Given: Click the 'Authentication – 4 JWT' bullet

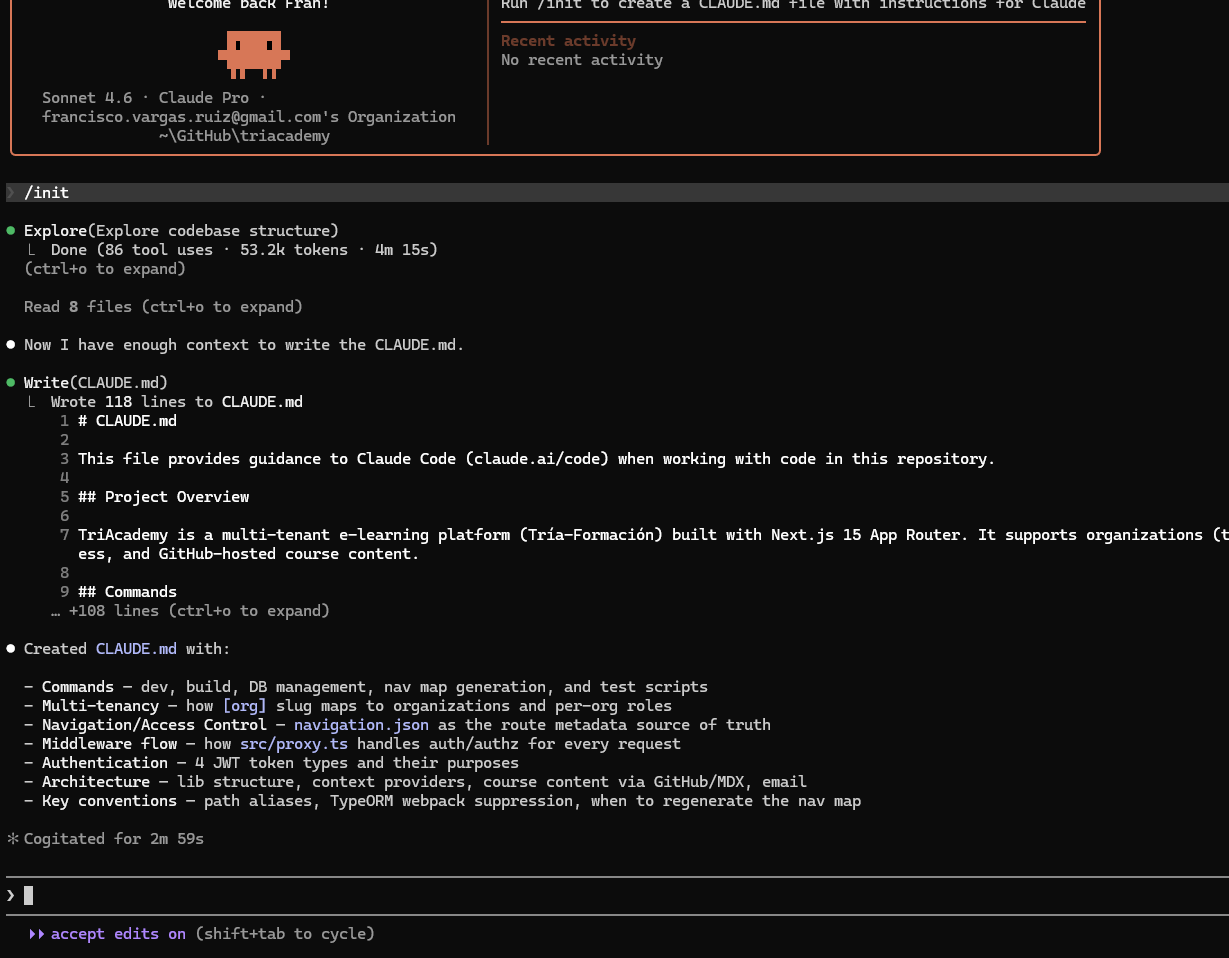Looking at the screenshot, I should 271,763.
